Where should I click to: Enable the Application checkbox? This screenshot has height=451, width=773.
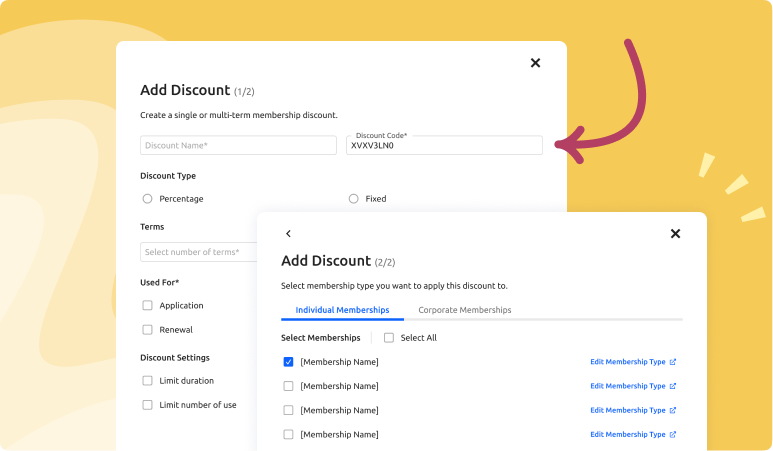pos(148,306)
